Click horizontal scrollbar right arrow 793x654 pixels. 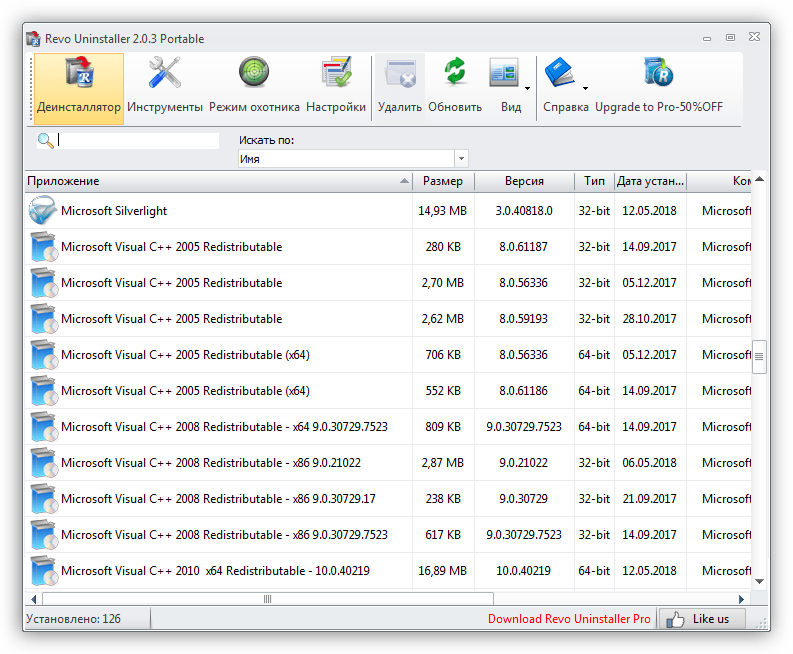(741, 599)
